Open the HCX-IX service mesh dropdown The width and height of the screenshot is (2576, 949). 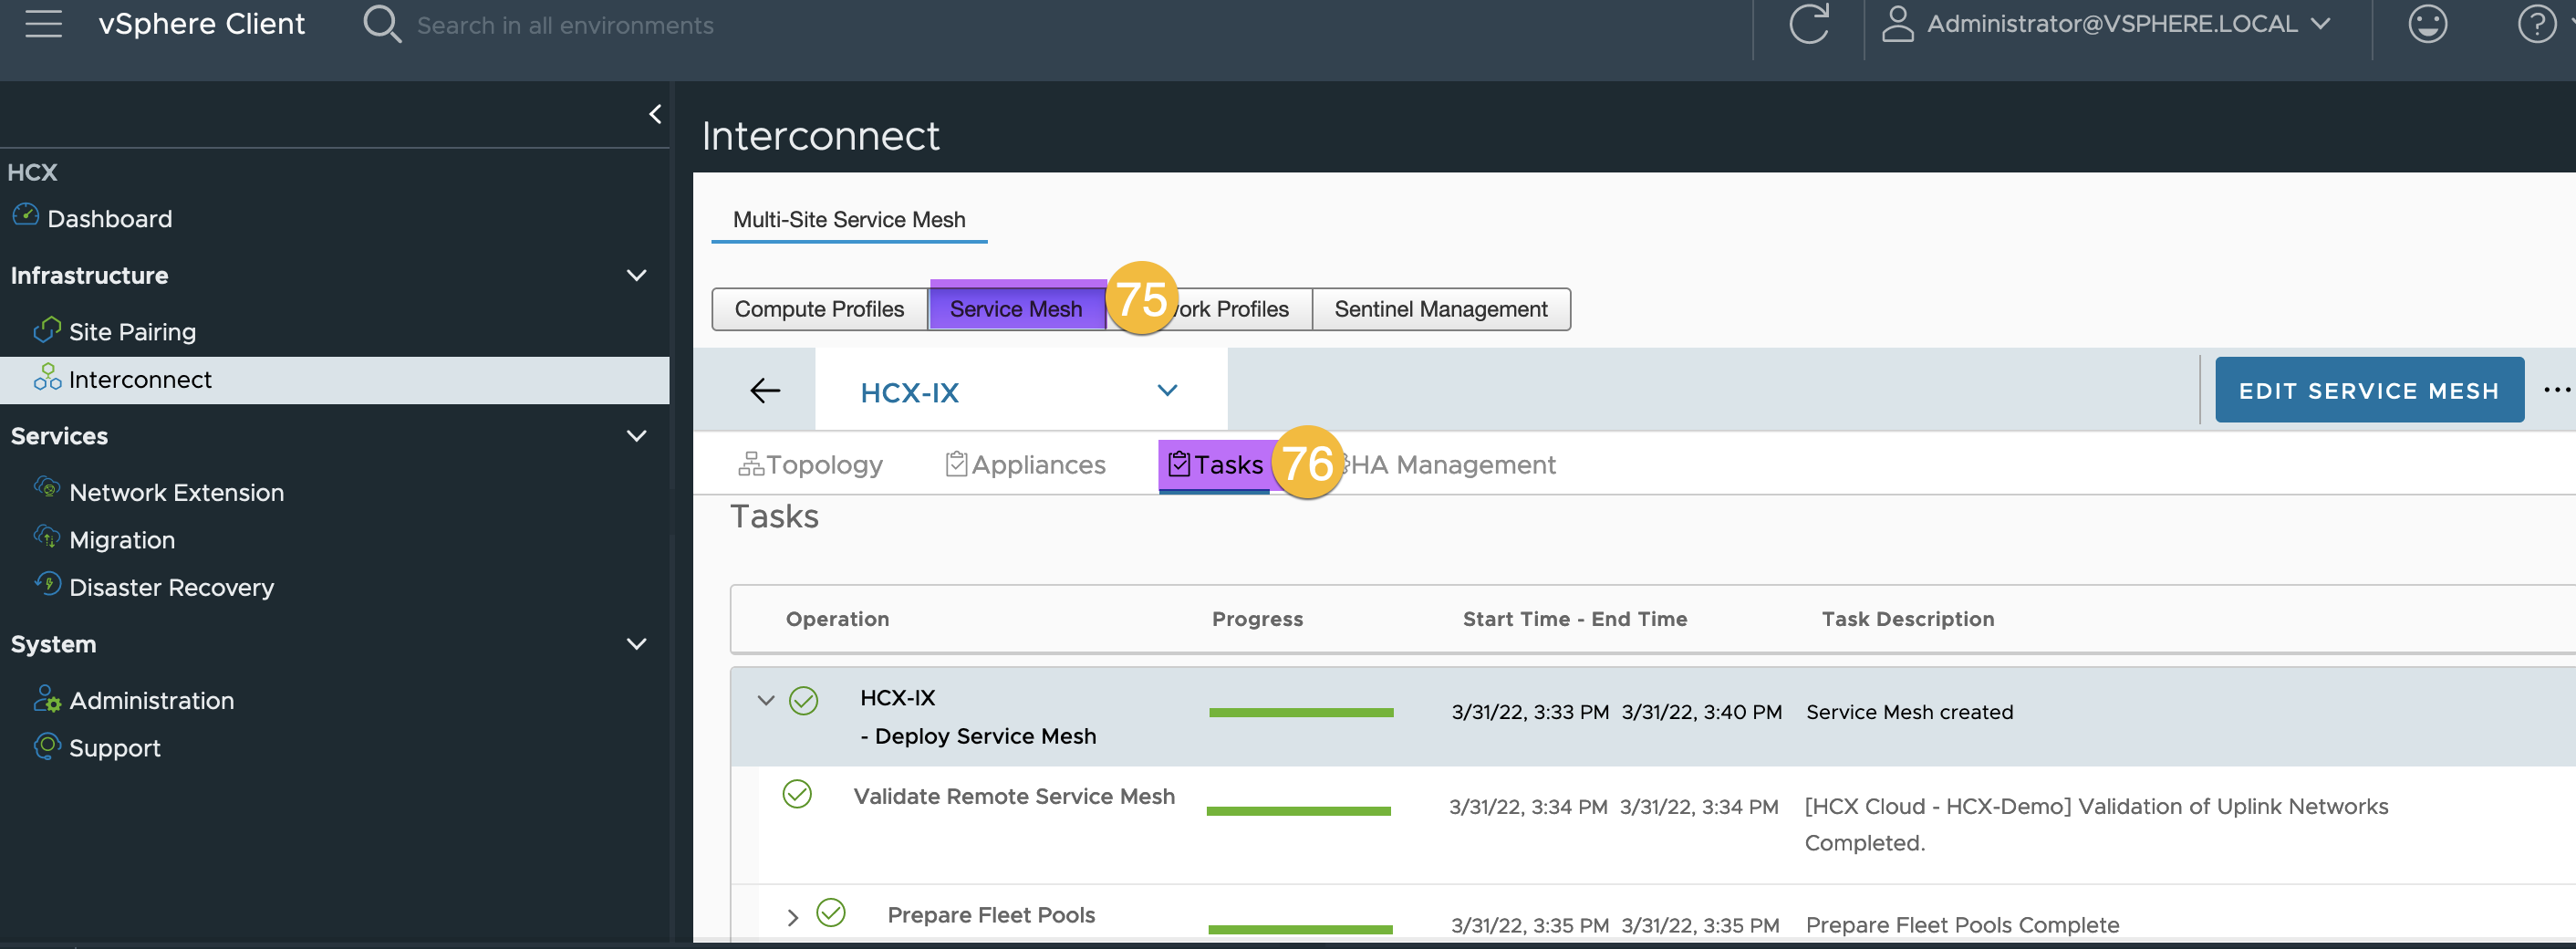(1167, 390)
